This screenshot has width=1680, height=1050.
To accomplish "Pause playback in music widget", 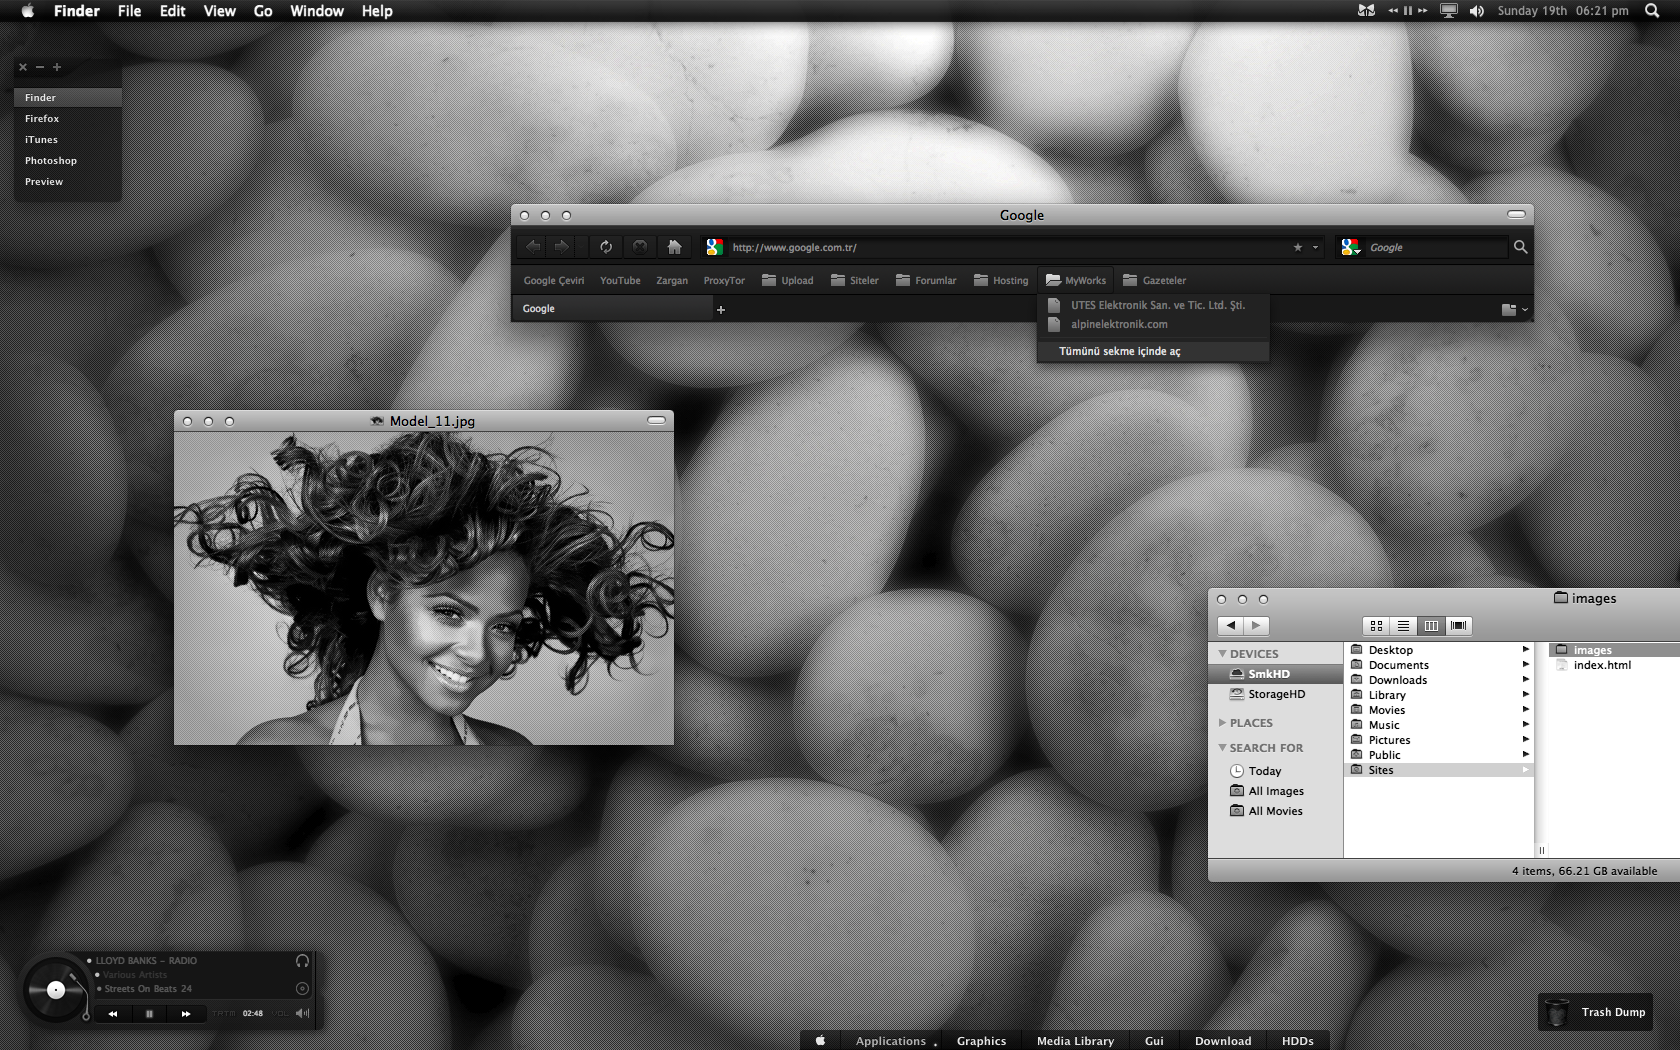I will click(x=149, y=1013).
